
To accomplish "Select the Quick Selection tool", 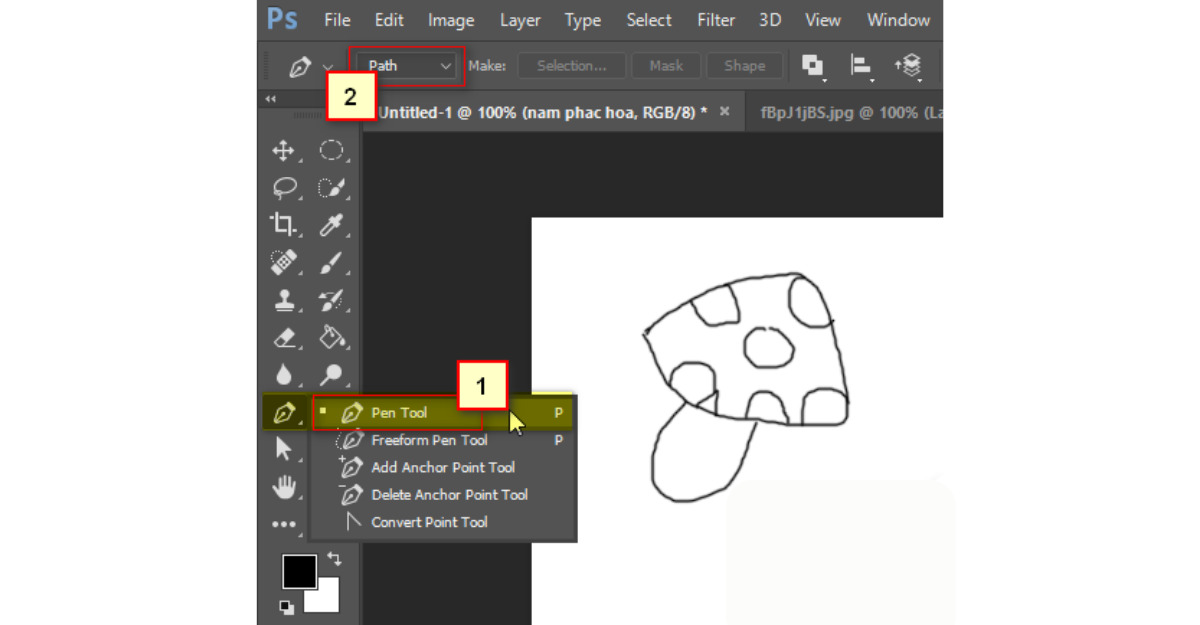I will [331, 188].
